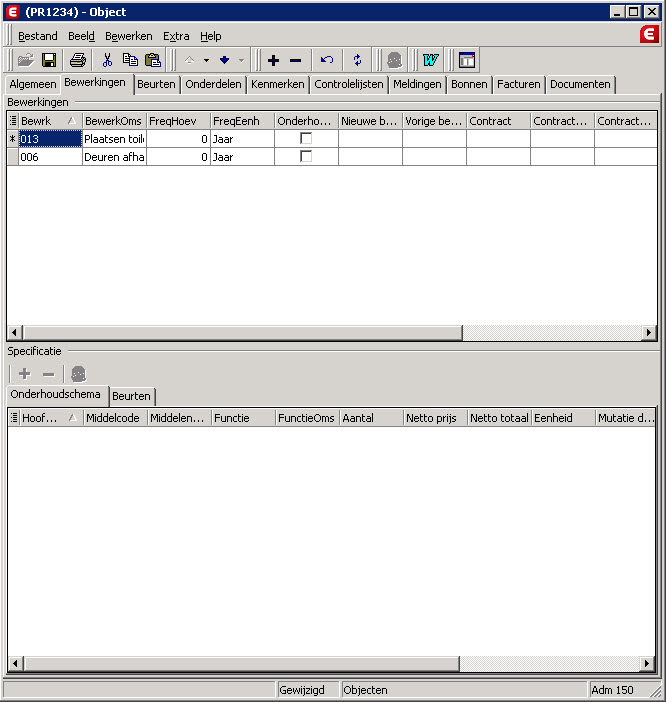Viewport: 666px width, 702px height.
Task: Select the 'Plaatsen toil' description cell
Action: (x=114, y=139)
